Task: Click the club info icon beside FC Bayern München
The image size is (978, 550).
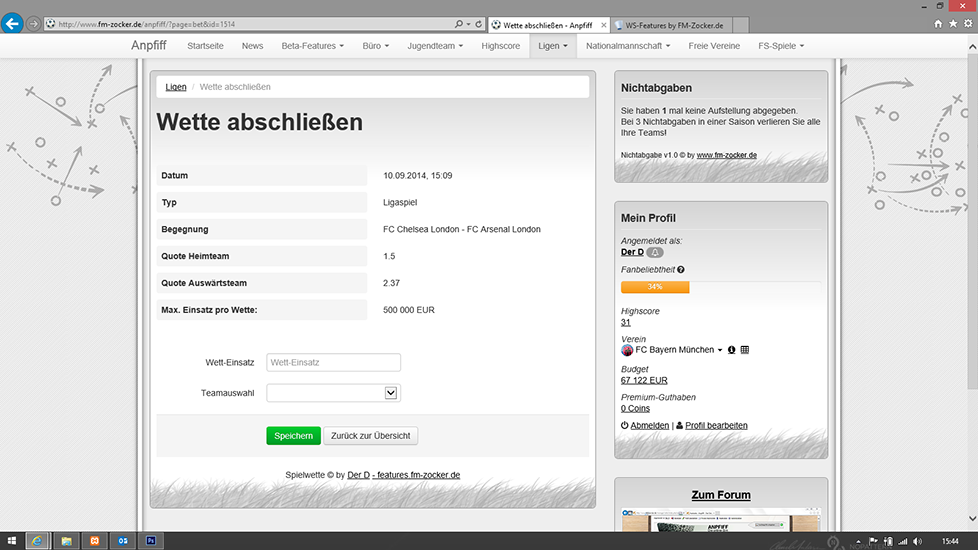Action: 731,350
